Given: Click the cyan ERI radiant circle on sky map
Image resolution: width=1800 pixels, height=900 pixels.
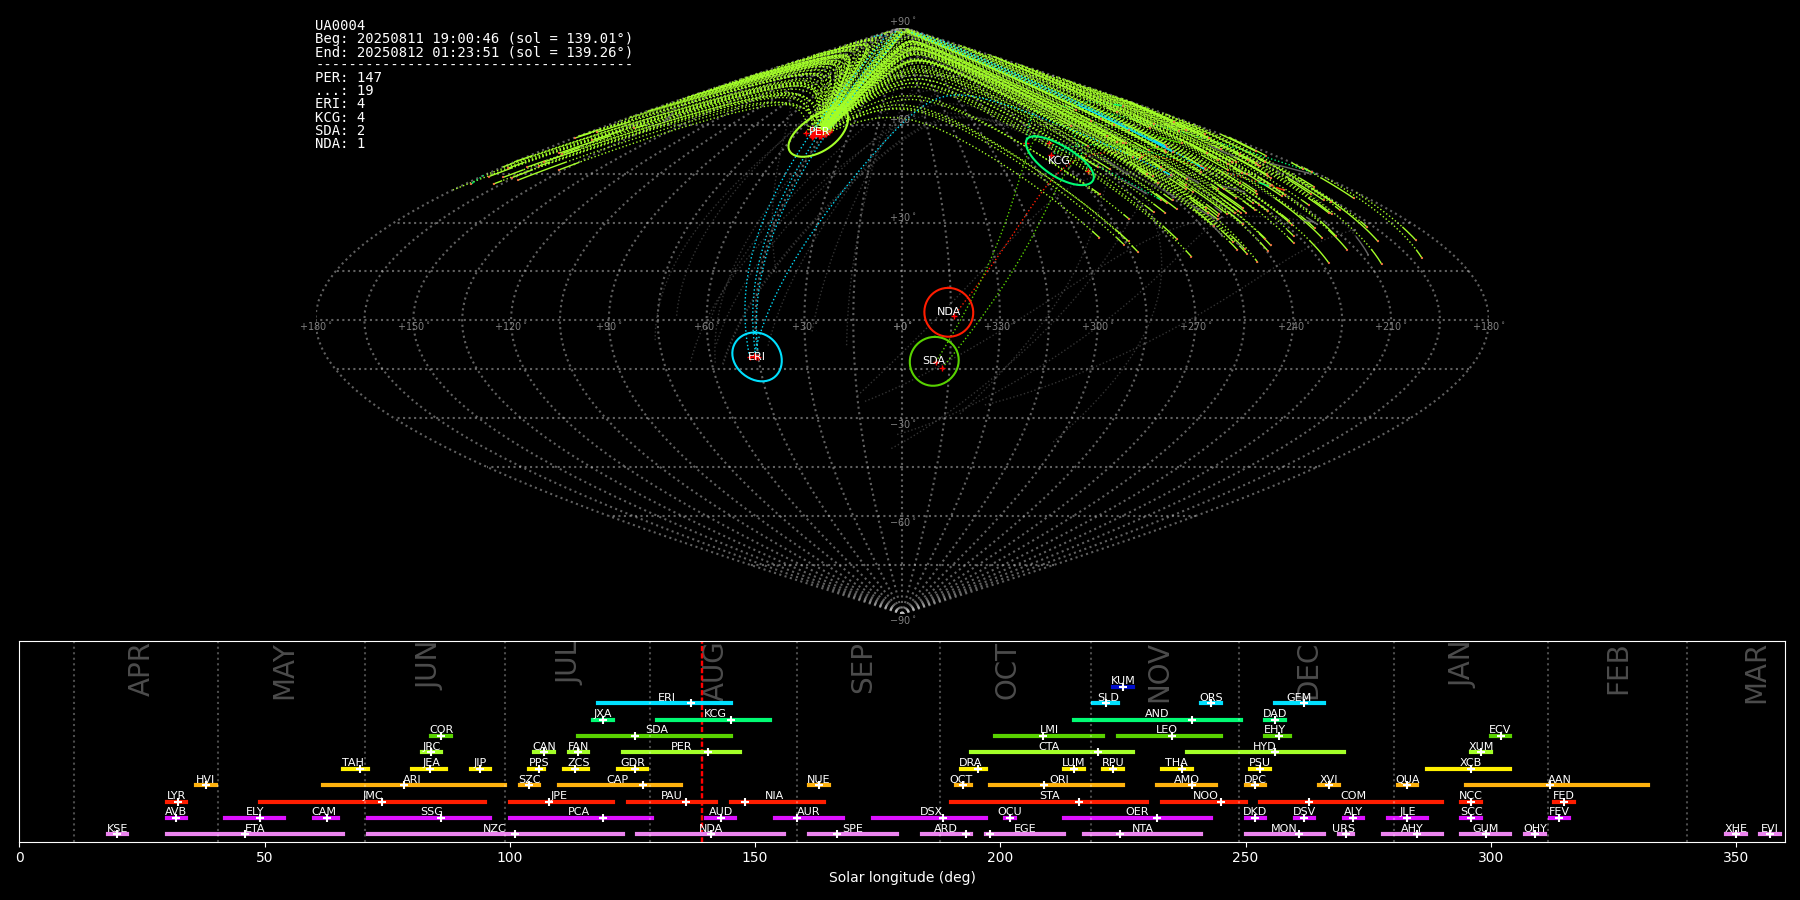Looking at the screenshot, I should (757, 357).
